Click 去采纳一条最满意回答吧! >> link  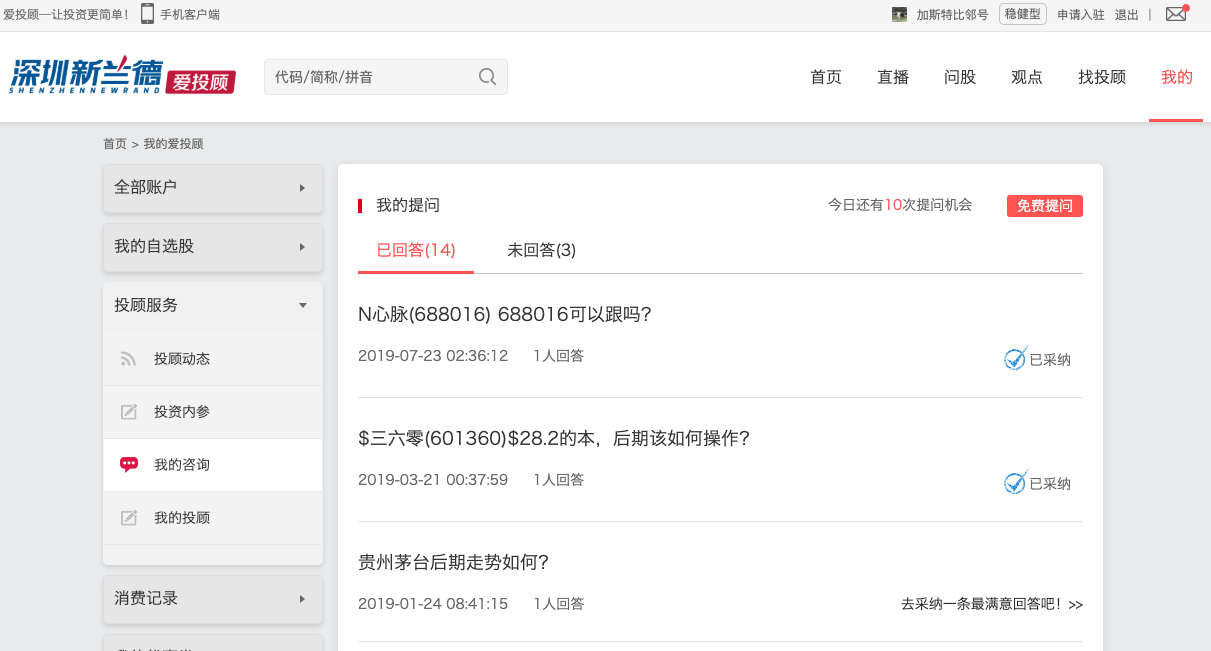click(x=992, y=604)
